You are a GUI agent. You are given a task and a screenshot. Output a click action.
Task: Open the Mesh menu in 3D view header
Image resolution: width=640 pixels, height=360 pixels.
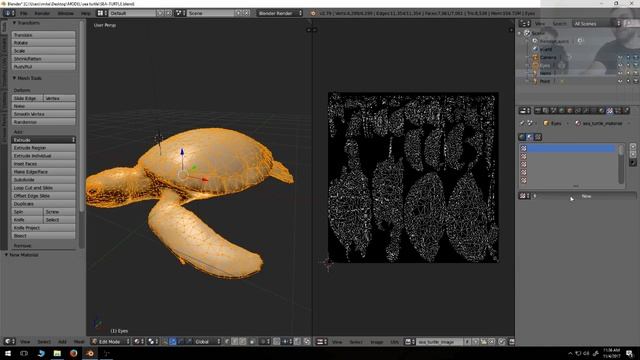click(x=79, y=342)
